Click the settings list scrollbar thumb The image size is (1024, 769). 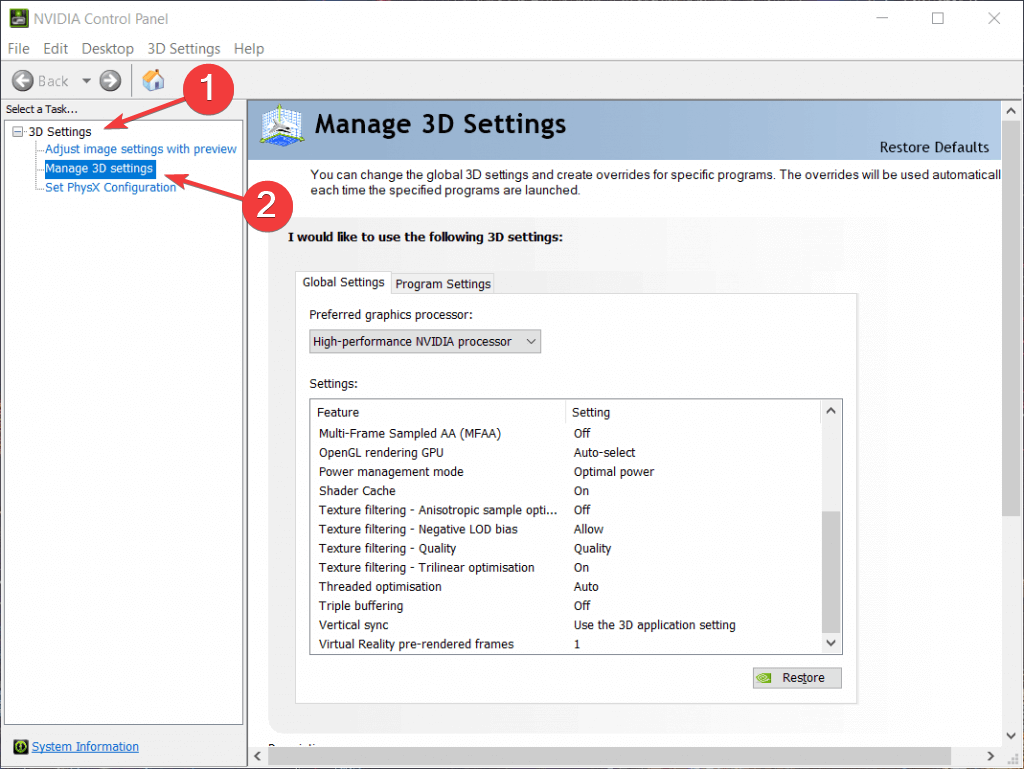coord(831,572)
